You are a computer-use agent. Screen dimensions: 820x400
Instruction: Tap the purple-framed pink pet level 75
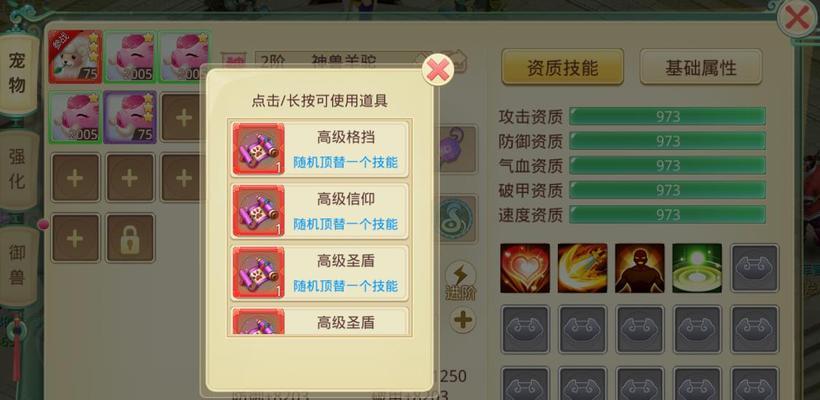(x=130, y=117)
